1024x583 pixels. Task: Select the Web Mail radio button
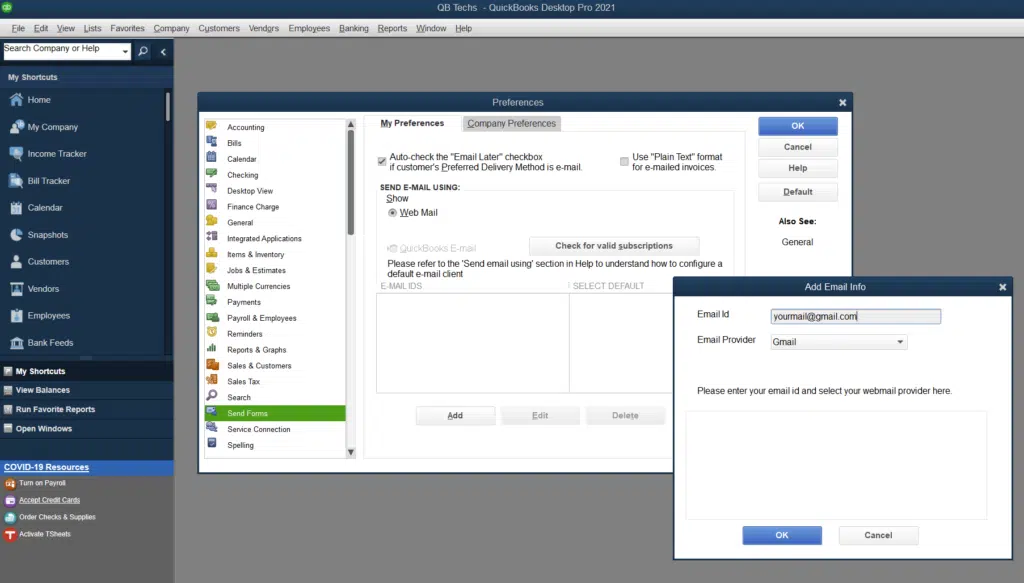click(392, 213)
